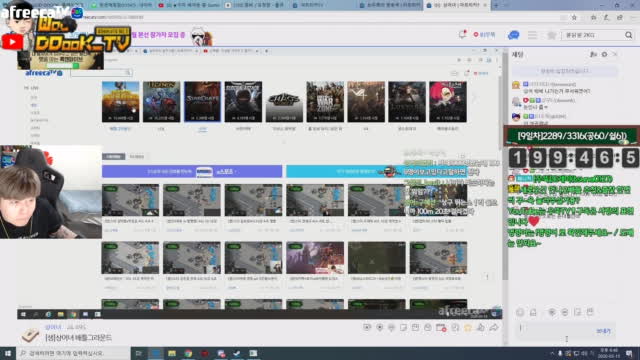Click the chat send button
This screenshot has height=360, width=640.
(x=604, y=331)
